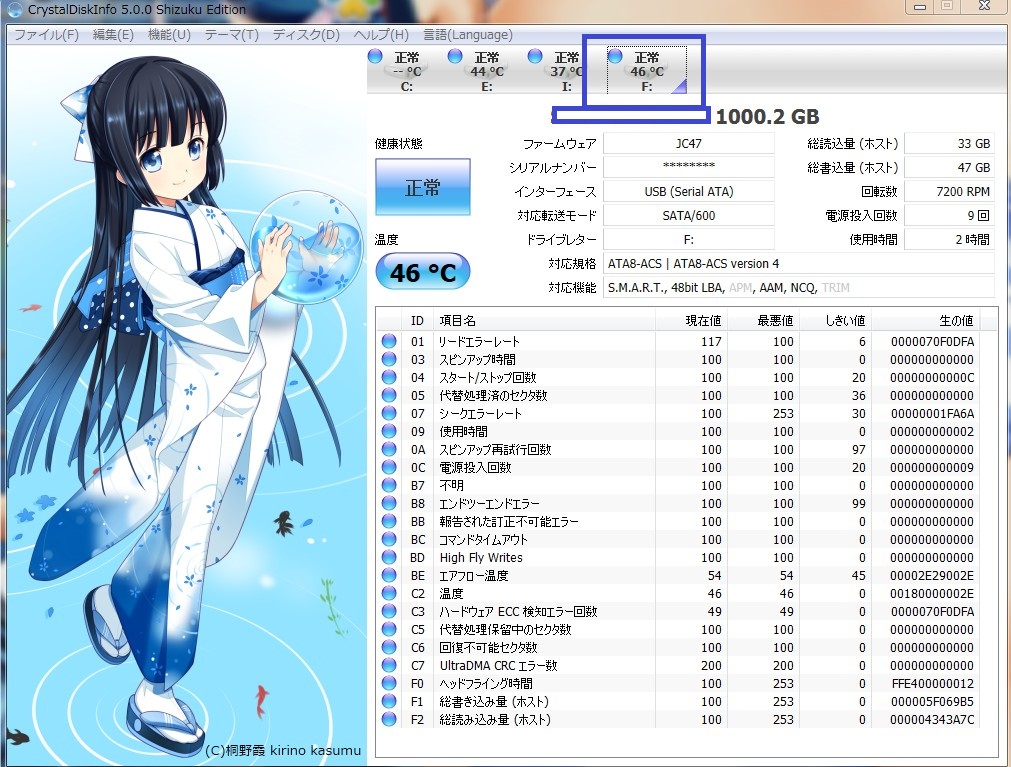Click the USB (Serial ATA) interface field

689,191
